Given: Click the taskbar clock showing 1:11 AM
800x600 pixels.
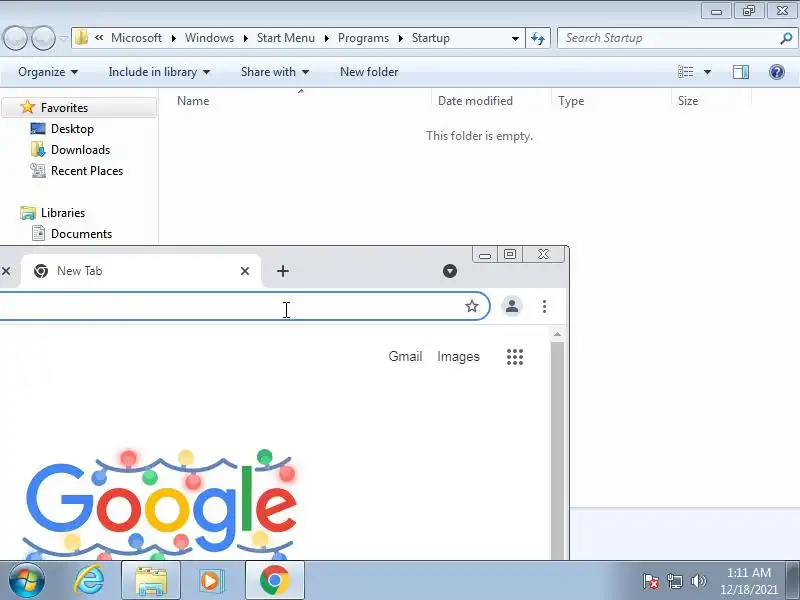Looking at the screenshot, I should 748,581.
